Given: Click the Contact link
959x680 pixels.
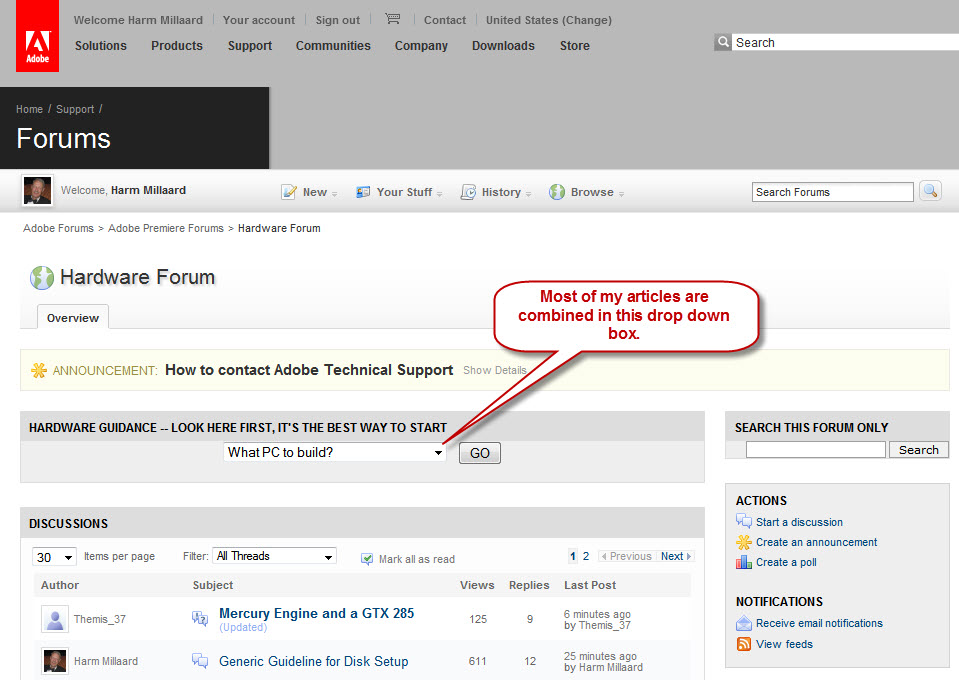Looking at the screenshot, I should (x=445, y=20).
